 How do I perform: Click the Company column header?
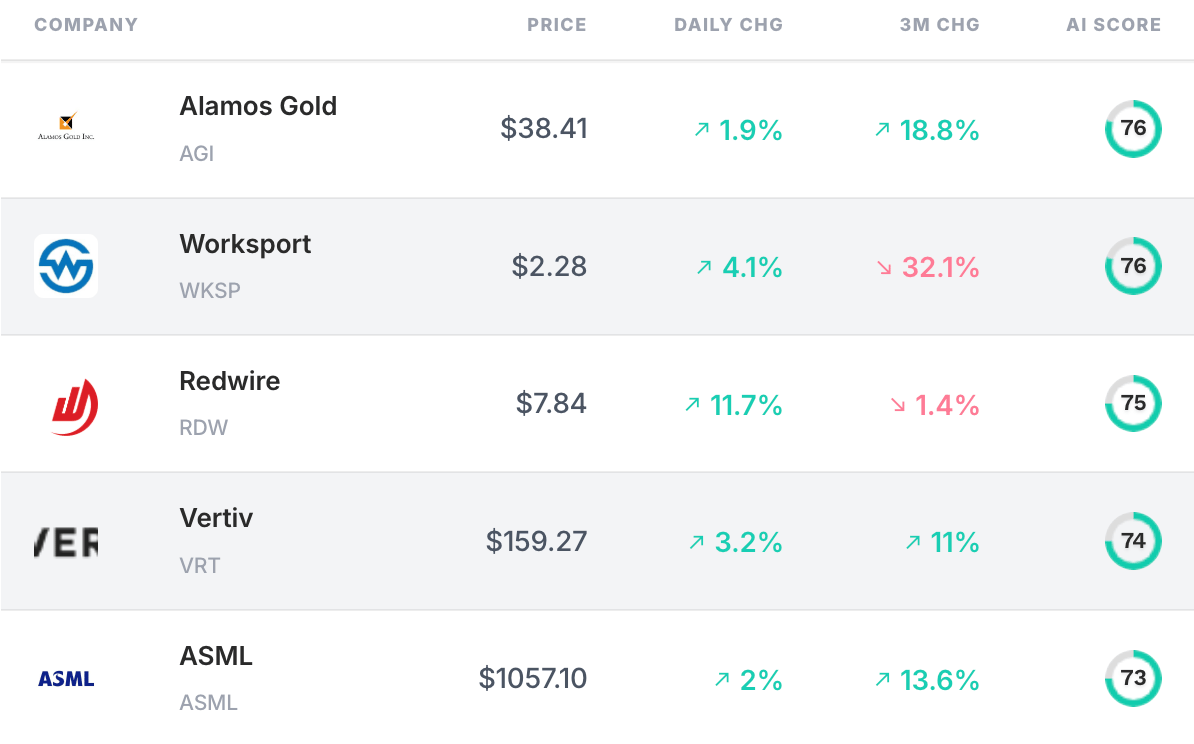86,25
